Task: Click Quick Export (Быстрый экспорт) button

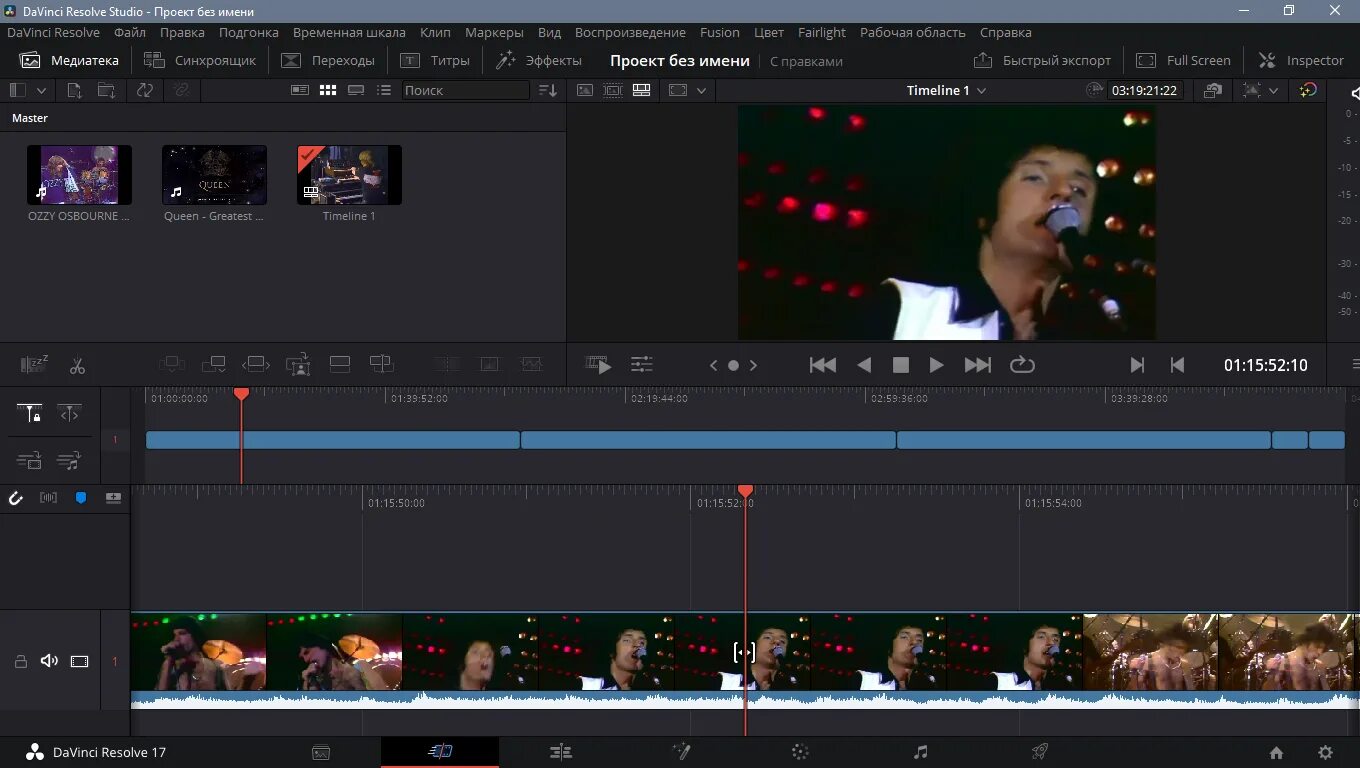Action: click(x=1043, y=60)
